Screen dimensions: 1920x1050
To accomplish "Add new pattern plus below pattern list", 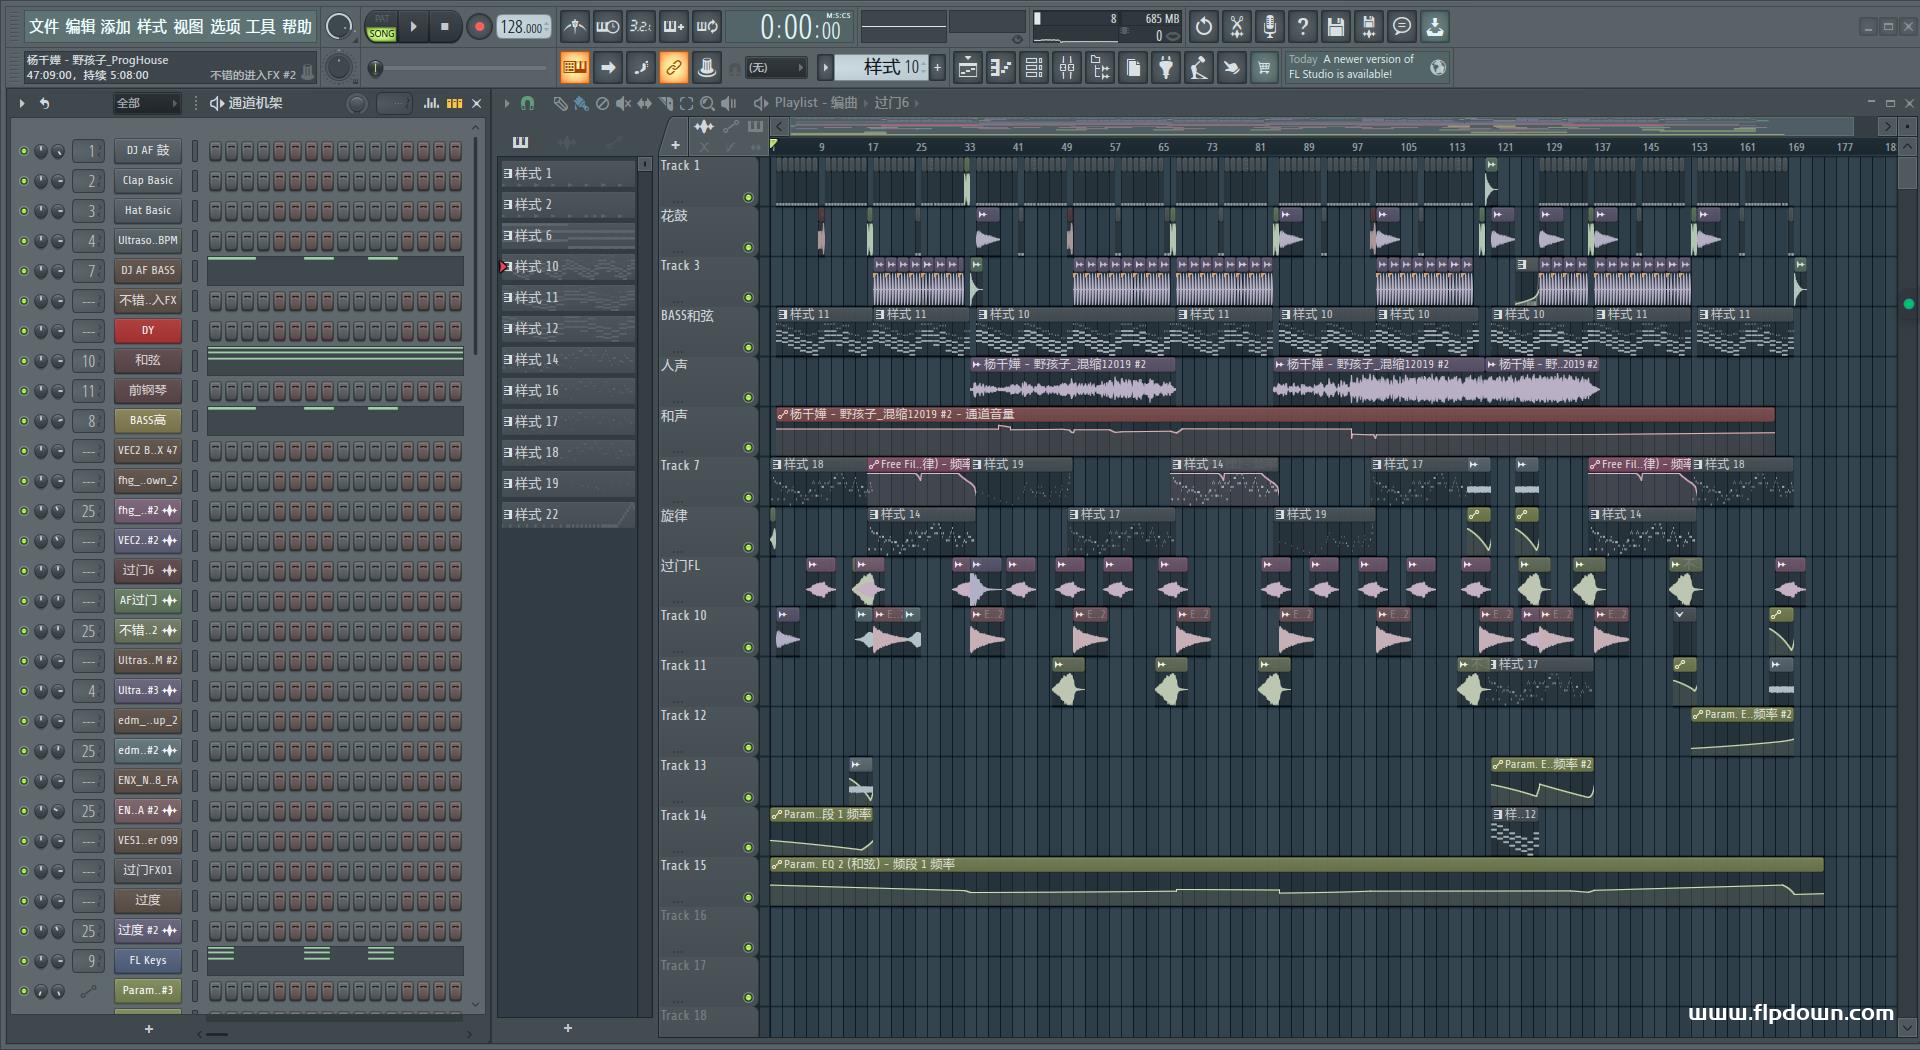I will 568,1028.
